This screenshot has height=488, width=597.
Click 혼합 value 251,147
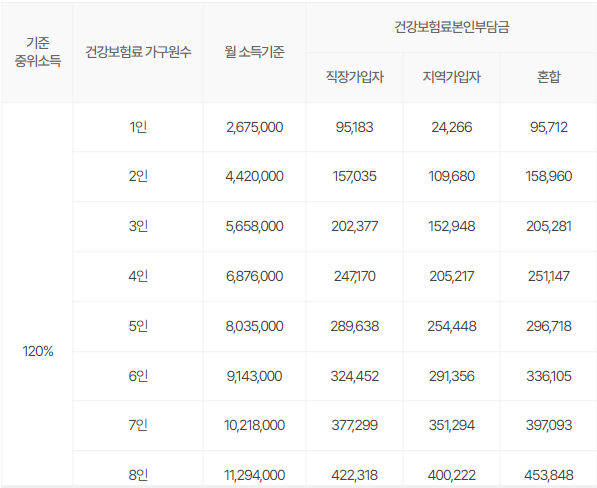549,276
